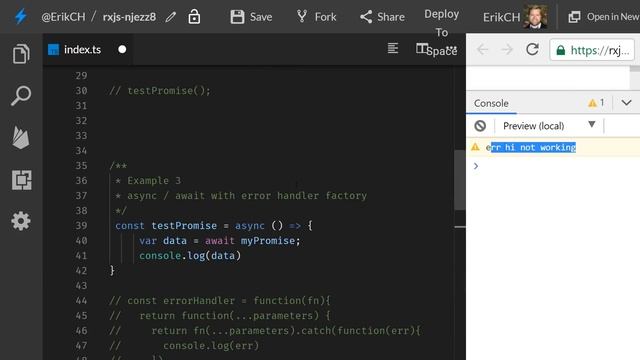Image resolution: width=640 pixels, height=360 pixels.
Task: Click the editor vertical scrollbar thumb
Action: pos(460,180)
